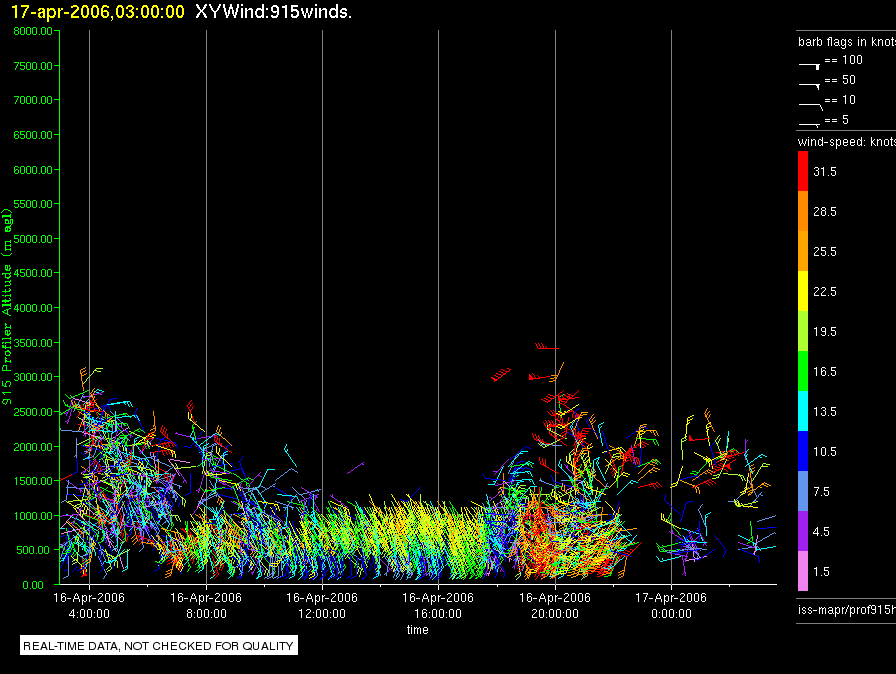Click the 500.00 altitude tick label
The height and width of the screenshot is (674, 896).
[x=34, y=550]
